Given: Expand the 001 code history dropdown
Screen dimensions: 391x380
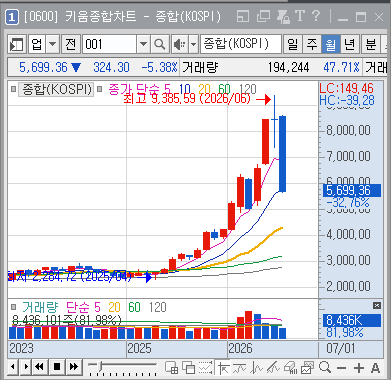Looking at the screenshot, I should pyautogui.click(x=143, y=44).
